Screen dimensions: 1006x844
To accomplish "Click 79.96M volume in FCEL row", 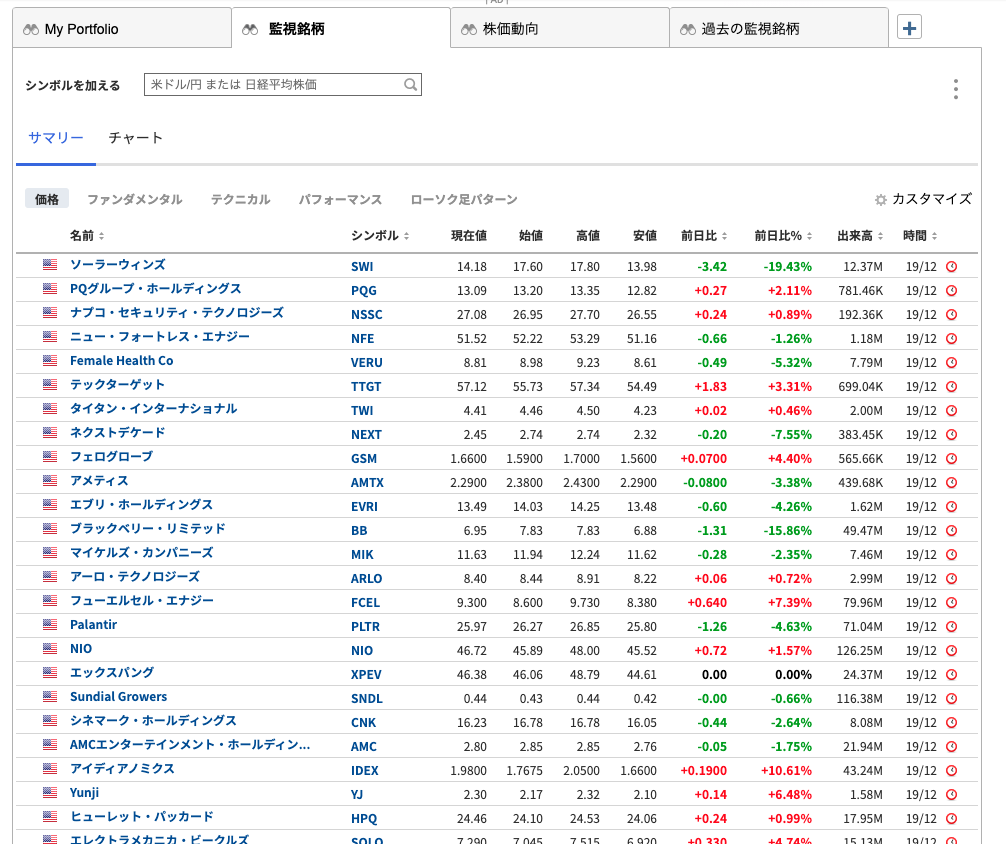I will click(863, 603).
